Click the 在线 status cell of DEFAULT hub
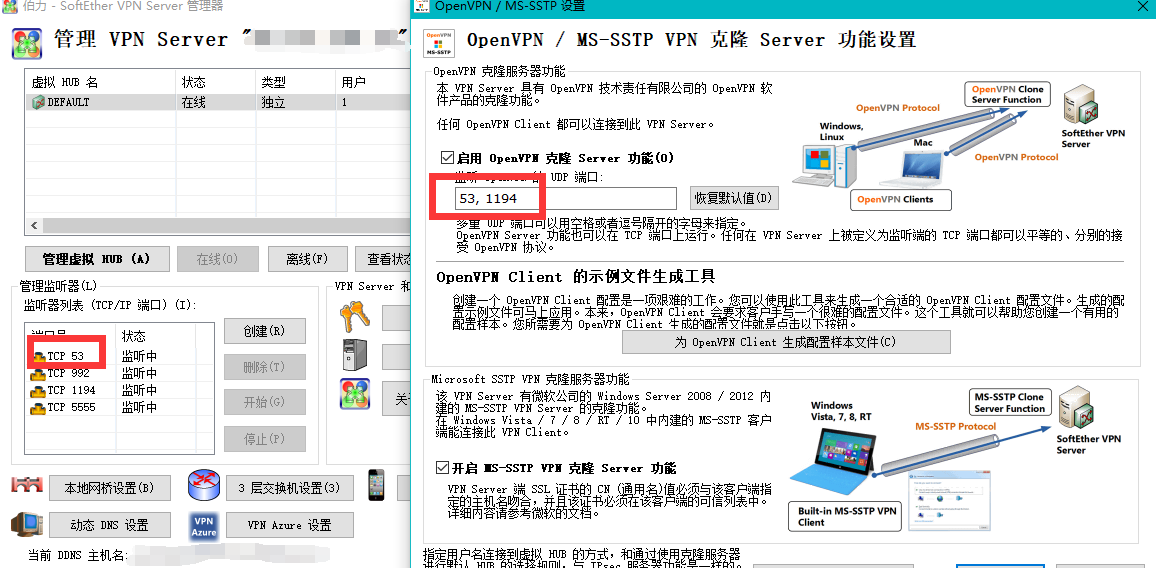Image resolution: width=1156 pixels, height=568 pixels. click(x=192, y=103)
